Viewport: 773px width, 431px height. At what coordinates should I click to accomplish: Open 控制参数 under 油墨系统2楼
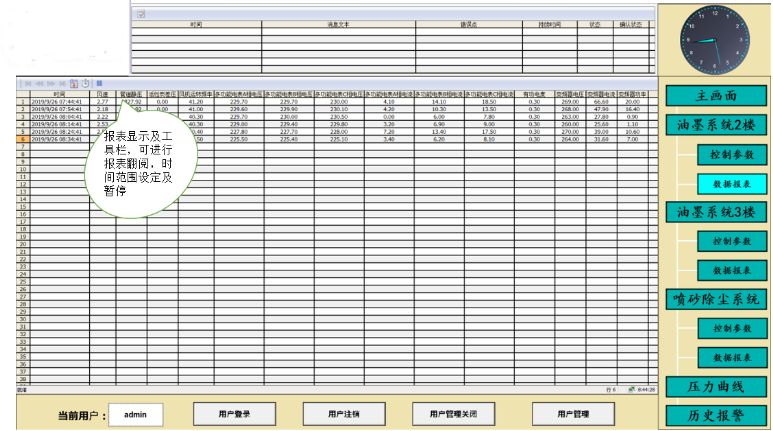click(x=732, y=154)
